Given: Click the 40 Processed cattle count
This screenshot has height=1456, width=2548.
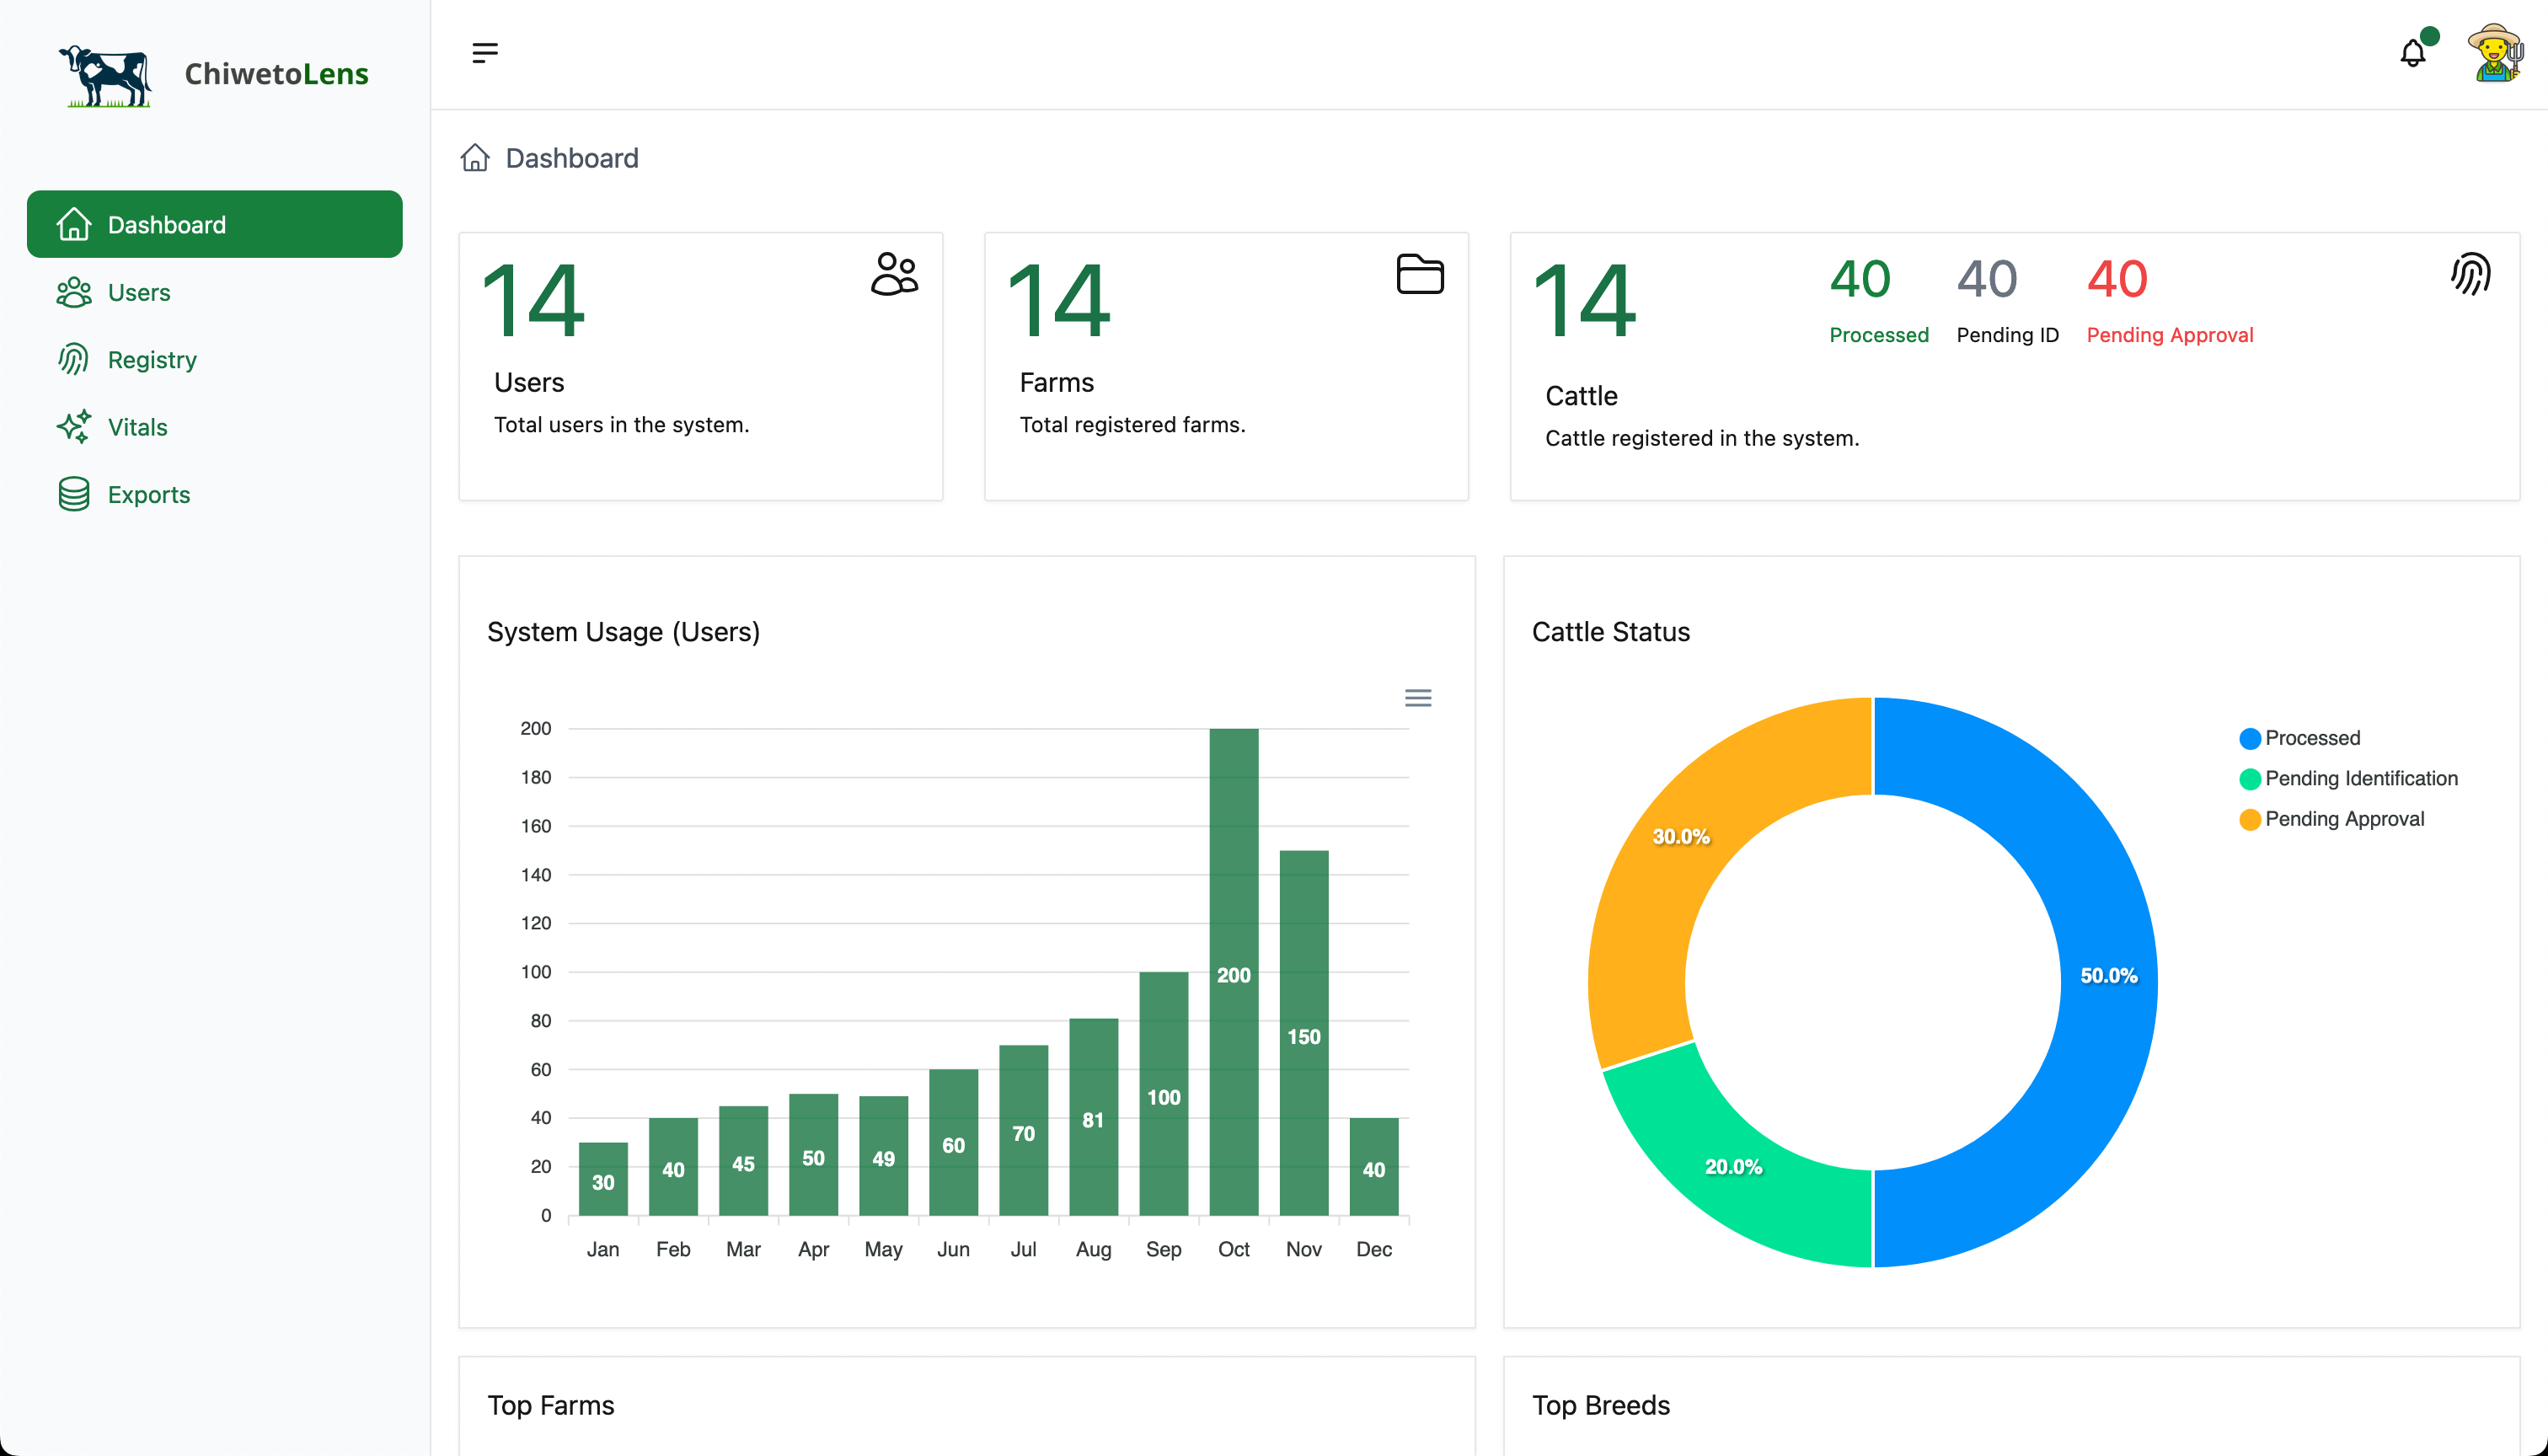Looking at the screenshot, I should pos(1860,279).
